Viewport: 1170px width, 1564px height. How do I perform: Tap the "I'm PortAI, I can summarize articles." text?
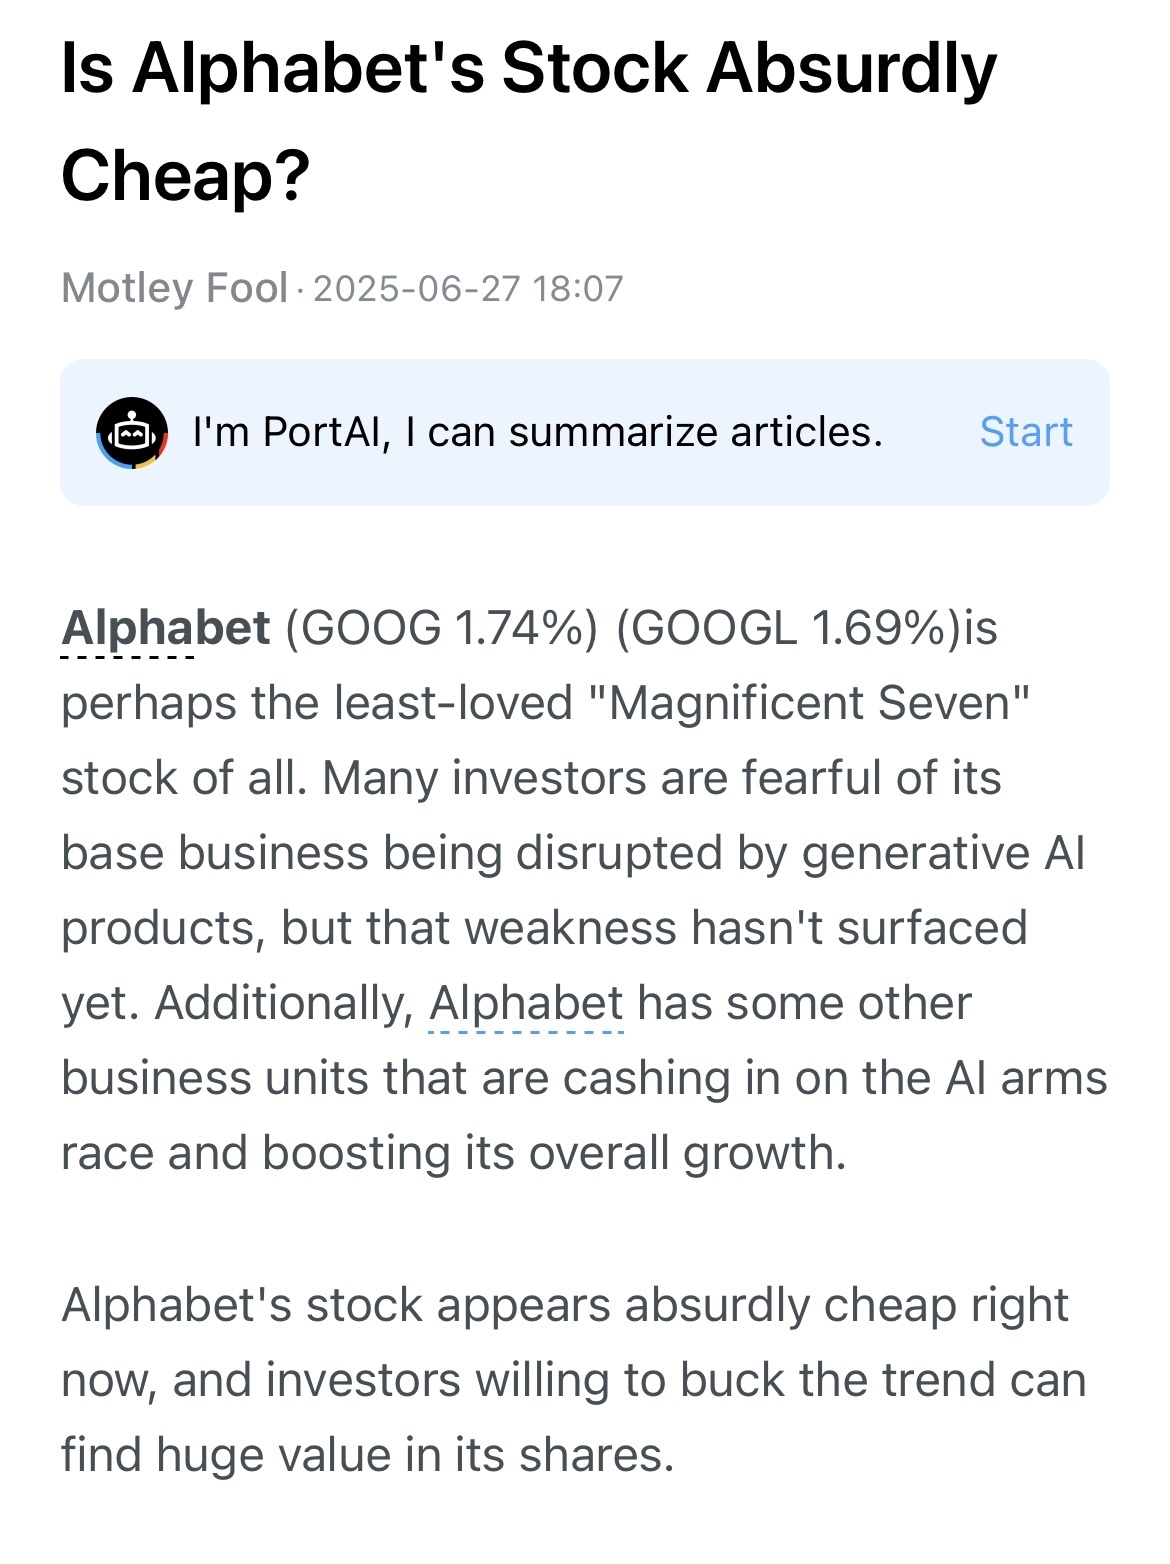tap(538, 432)
